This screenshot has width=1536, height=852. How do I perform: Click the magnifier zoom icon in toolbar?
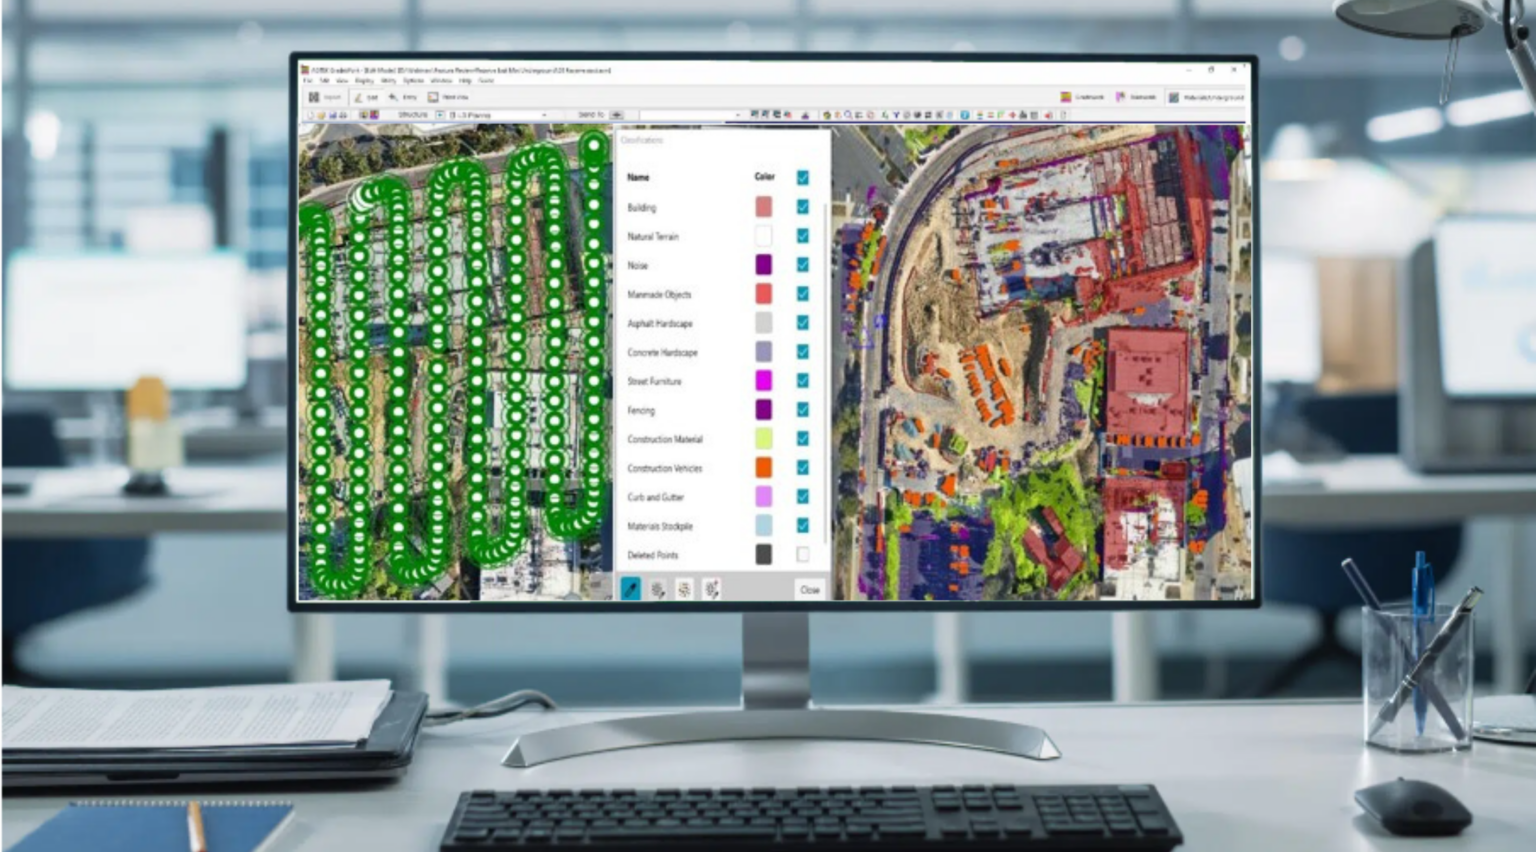click(848, 115)
